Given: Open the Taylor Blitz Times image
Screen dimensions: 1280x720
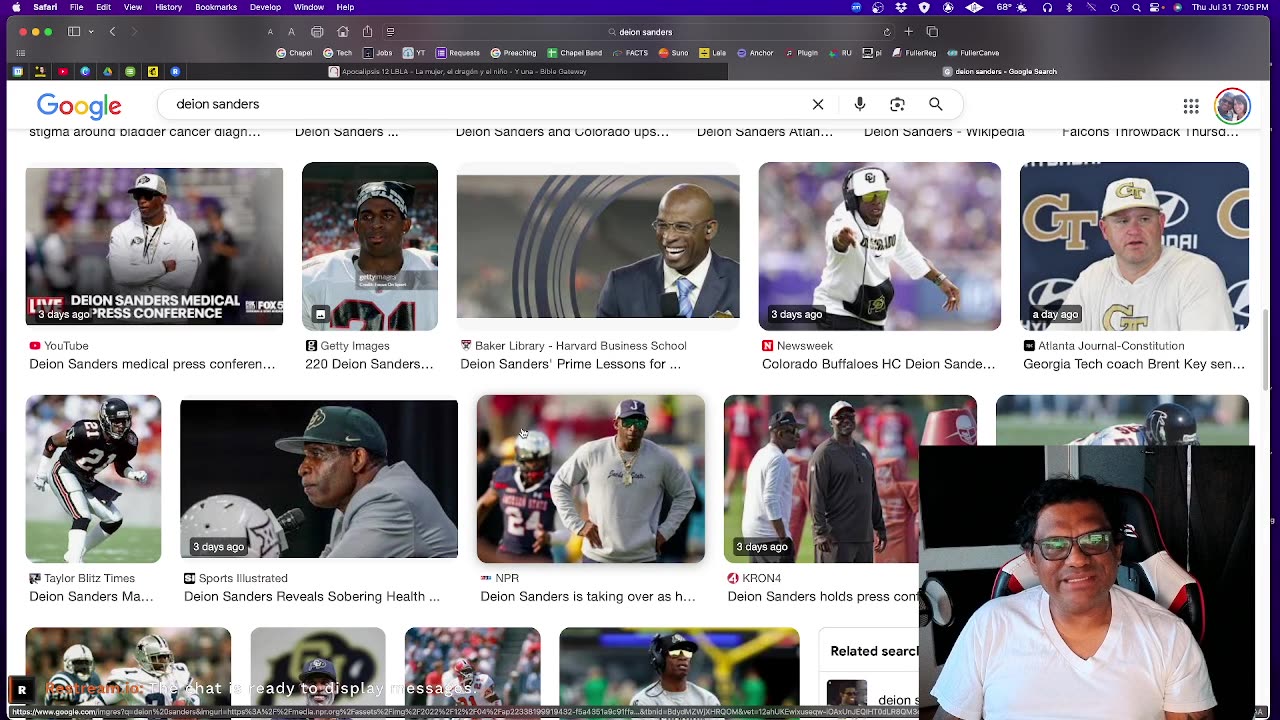Looking at the screenshot, I should pos(93,479).
